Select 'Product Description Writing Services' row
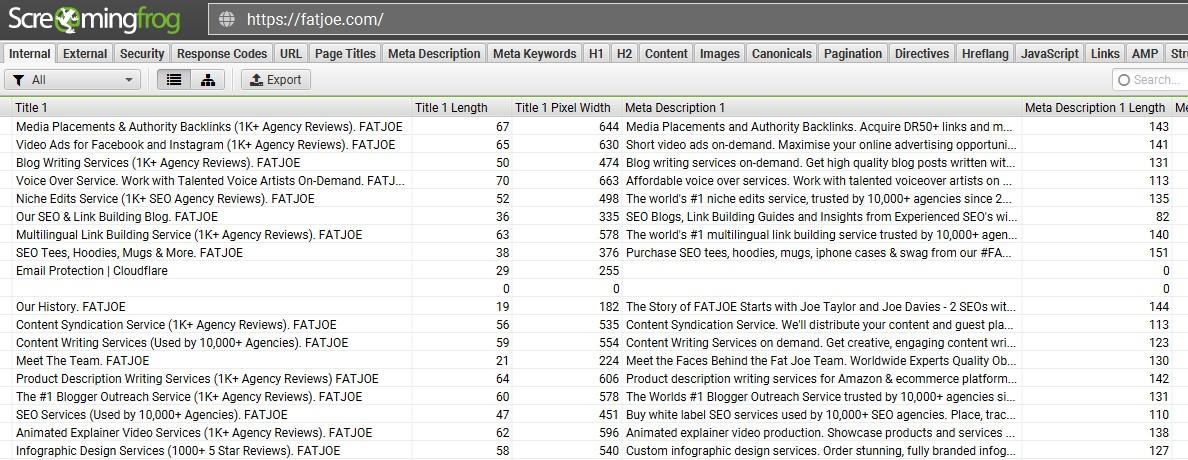The width and height of the screenshot is (1188, 460). pyautogui.click(x=197, y=379)
